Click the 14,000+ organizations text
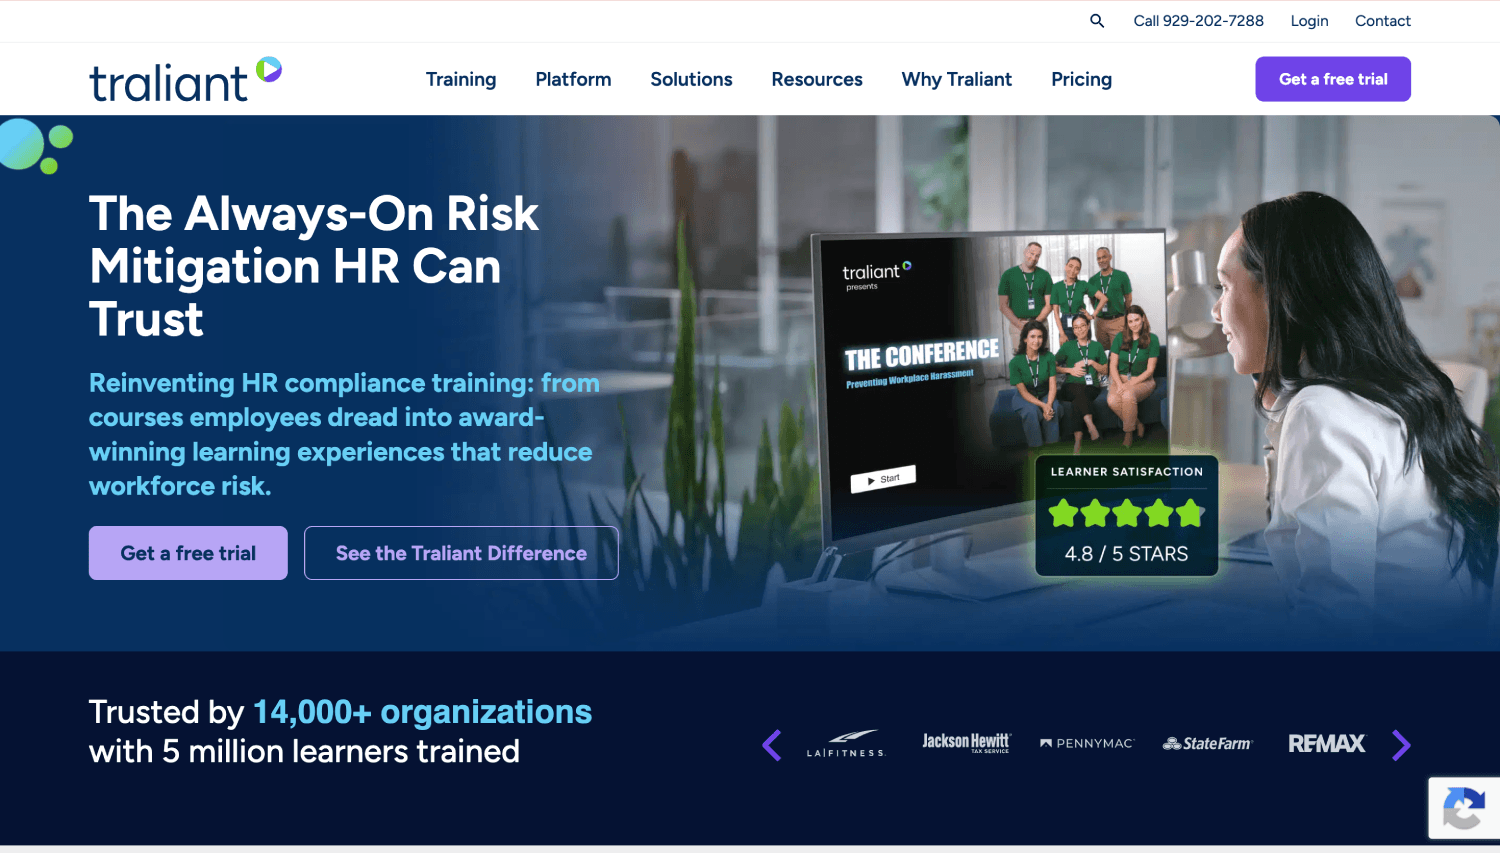The image size is (1500, 853). pyautogui.click(x=422, y=712)
